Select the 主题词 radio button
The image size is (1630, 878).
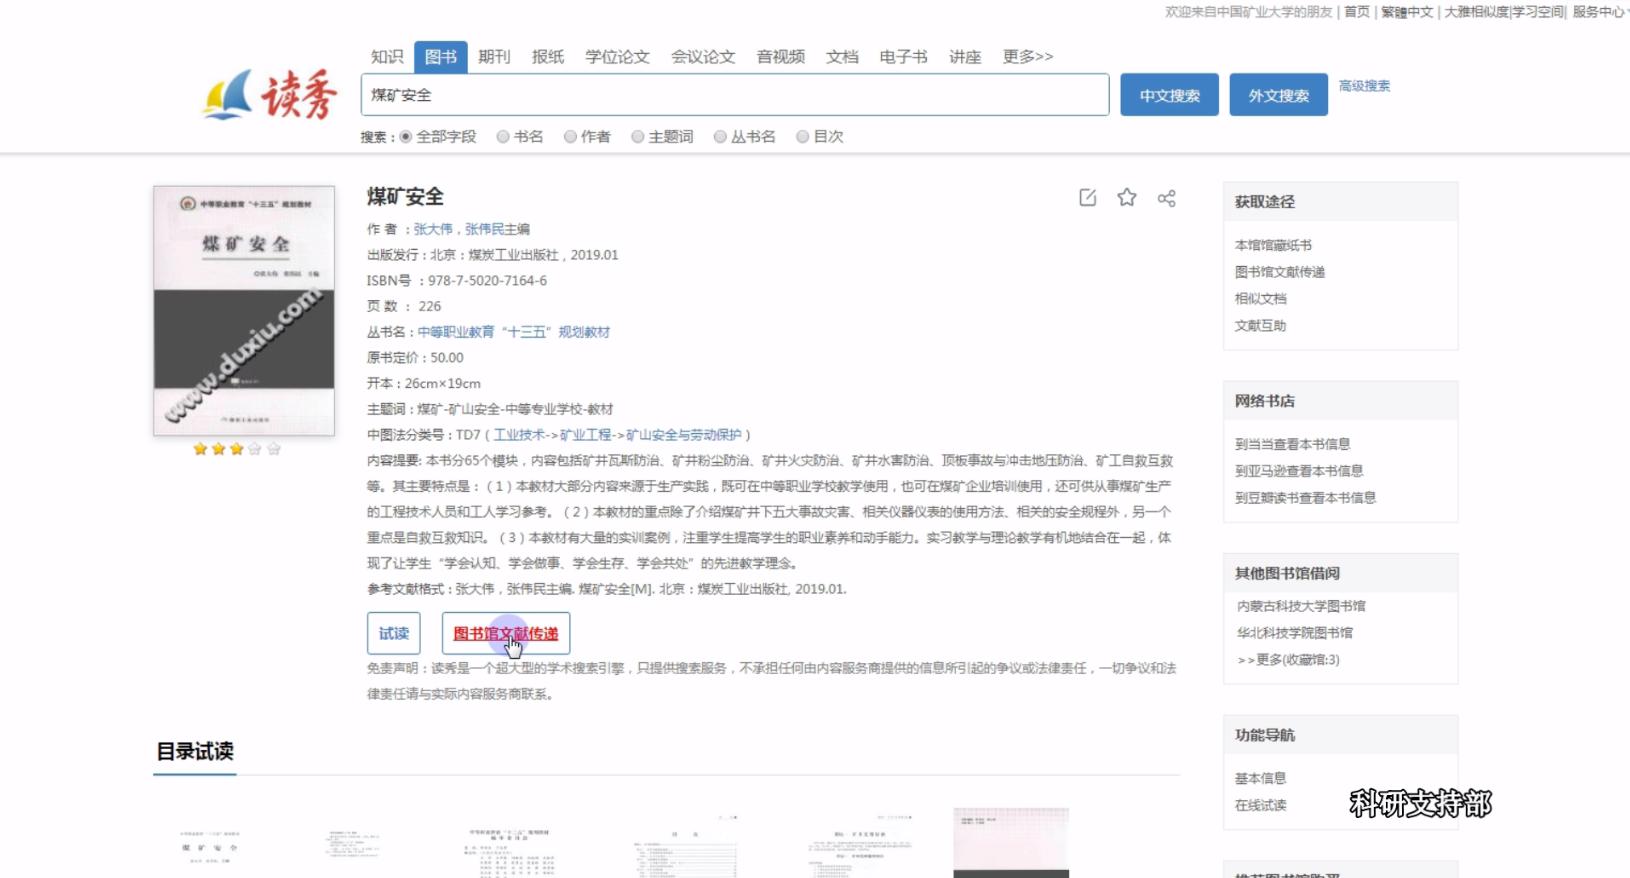tap(637, 137)
